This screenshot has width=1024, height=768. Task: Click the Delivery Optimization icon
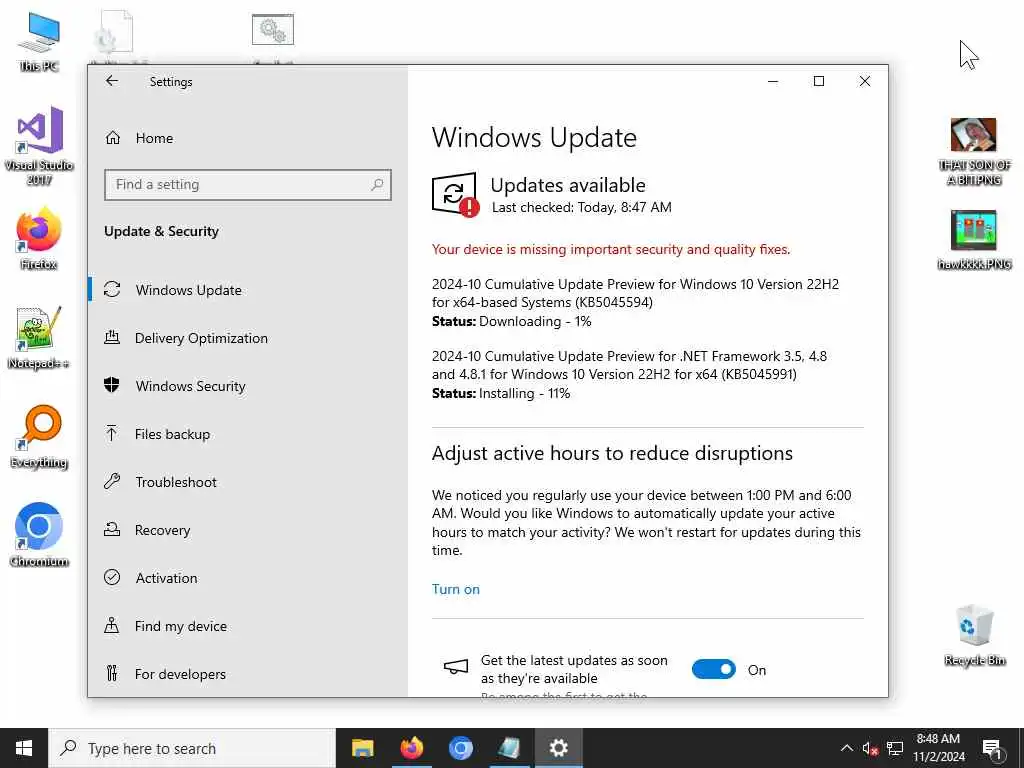(112, 338)
